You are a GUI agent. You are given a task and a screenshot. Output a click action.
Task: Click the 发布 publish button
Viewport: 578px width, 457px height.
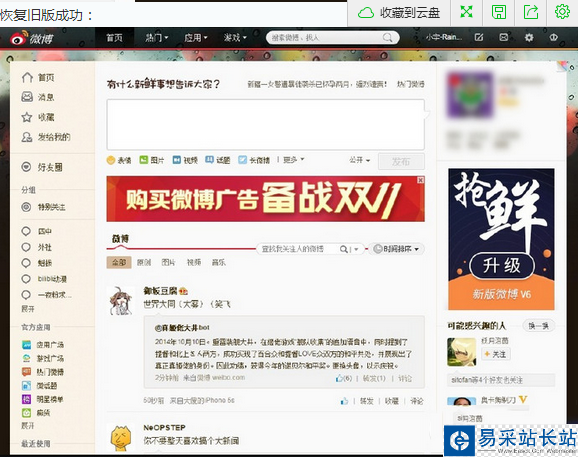pyautogui.click(x=401, y=161)
